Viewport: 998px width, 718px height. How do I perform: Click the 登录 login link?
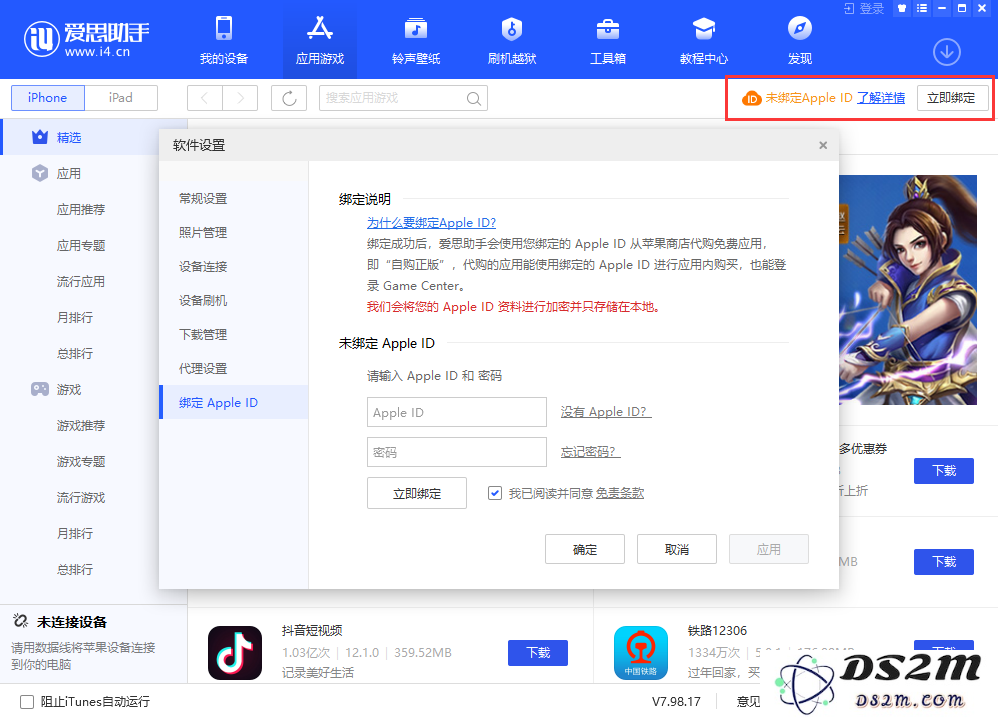pyautogui.click(x=864, y=8)
